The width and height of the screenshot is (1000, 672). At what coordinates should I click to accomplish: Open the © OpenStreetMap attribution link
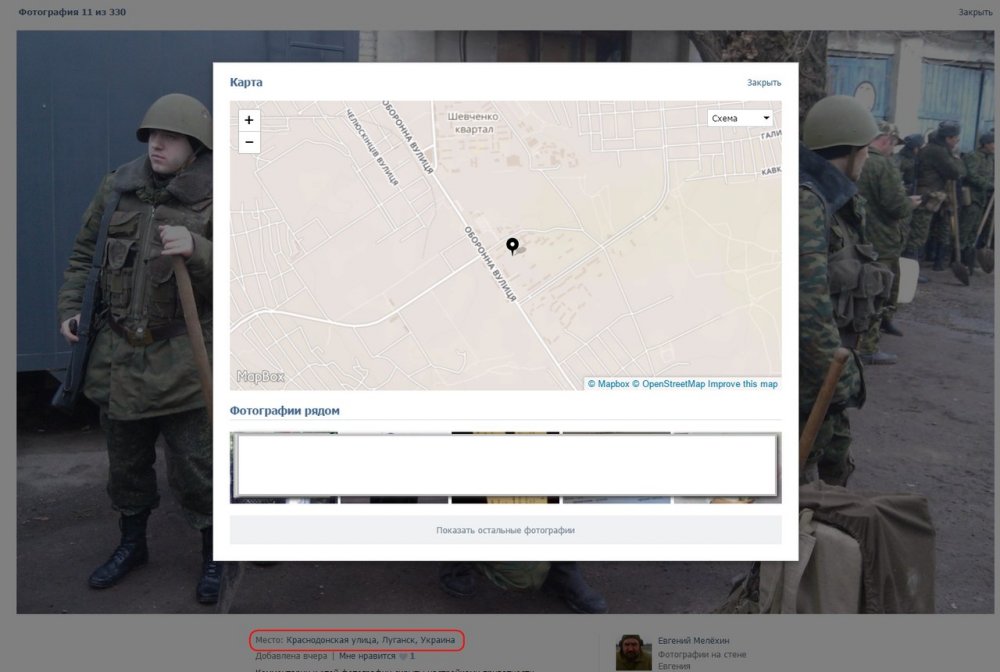click(x=668, y=384)
